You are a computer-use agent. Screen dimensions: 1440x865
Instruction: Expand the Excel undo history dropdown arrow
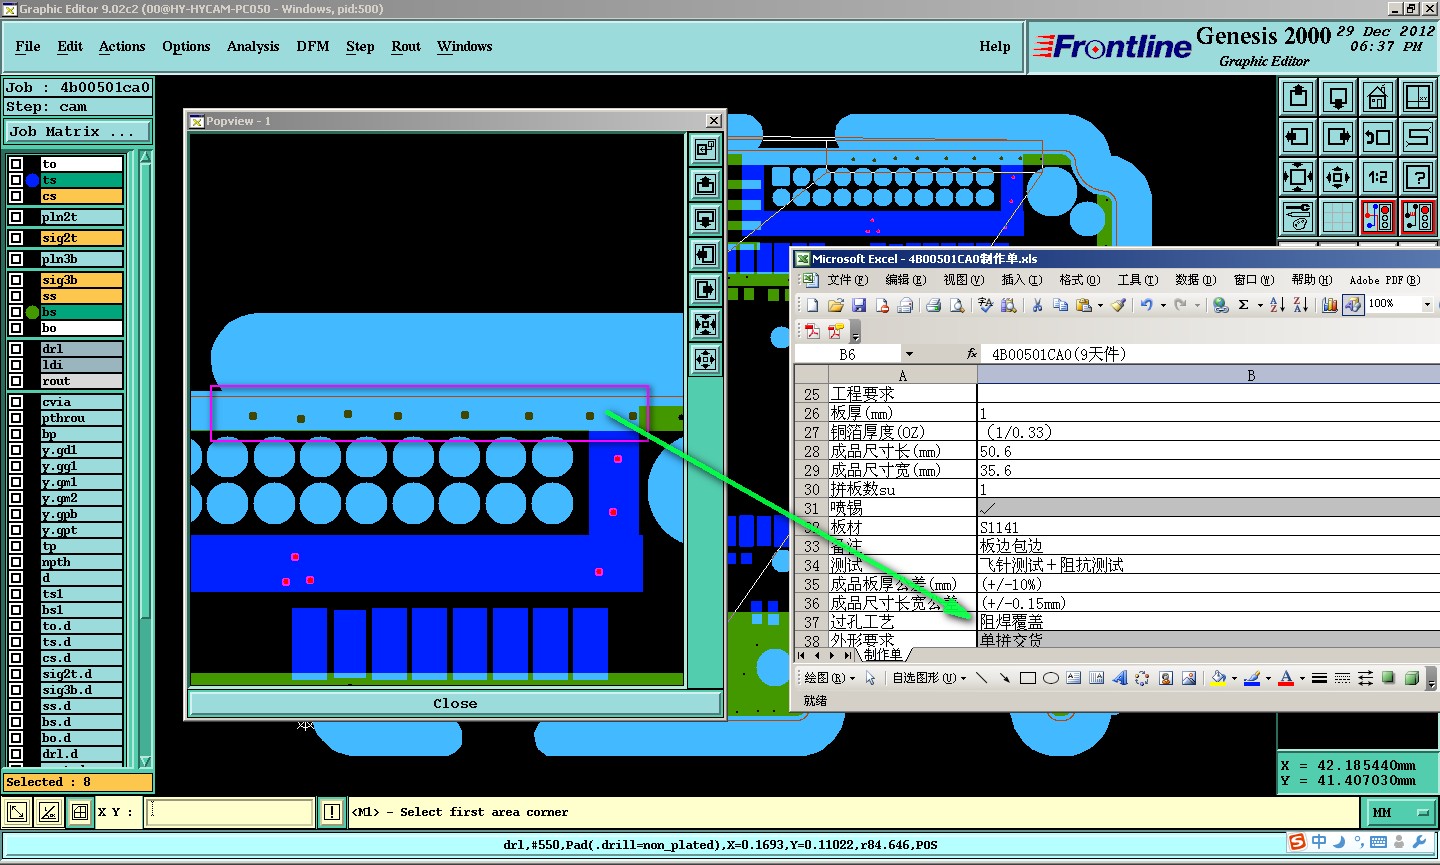pyautogui.click(x=1162, y=305)
